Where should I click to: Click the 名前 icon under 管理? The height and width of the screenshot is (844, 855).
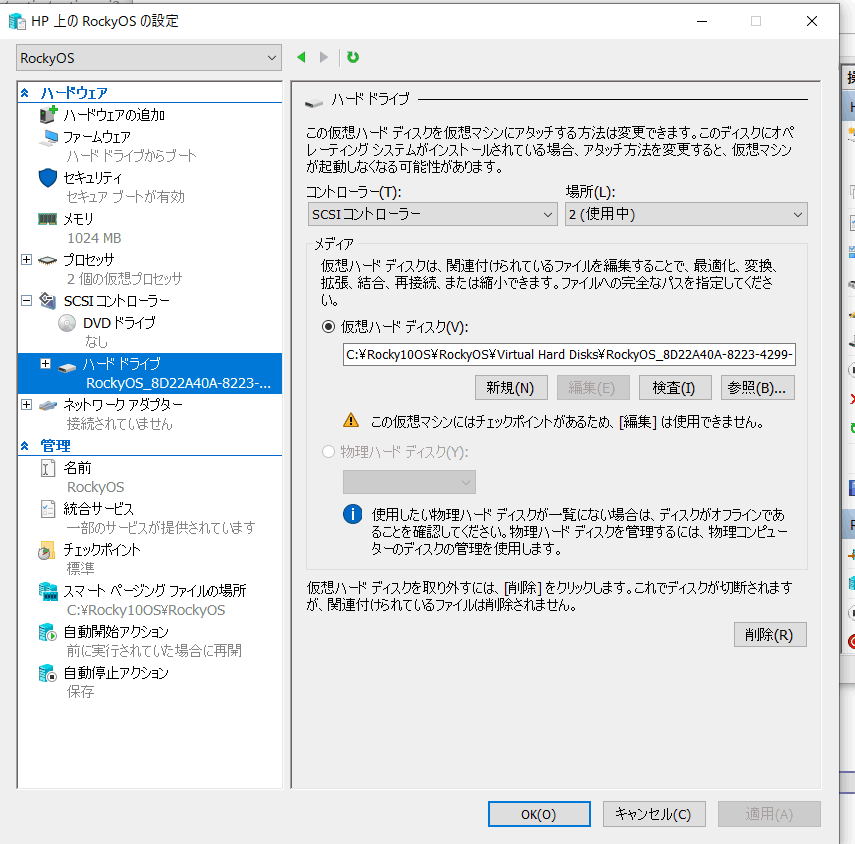pyautogui.click(x=48, y=468)
